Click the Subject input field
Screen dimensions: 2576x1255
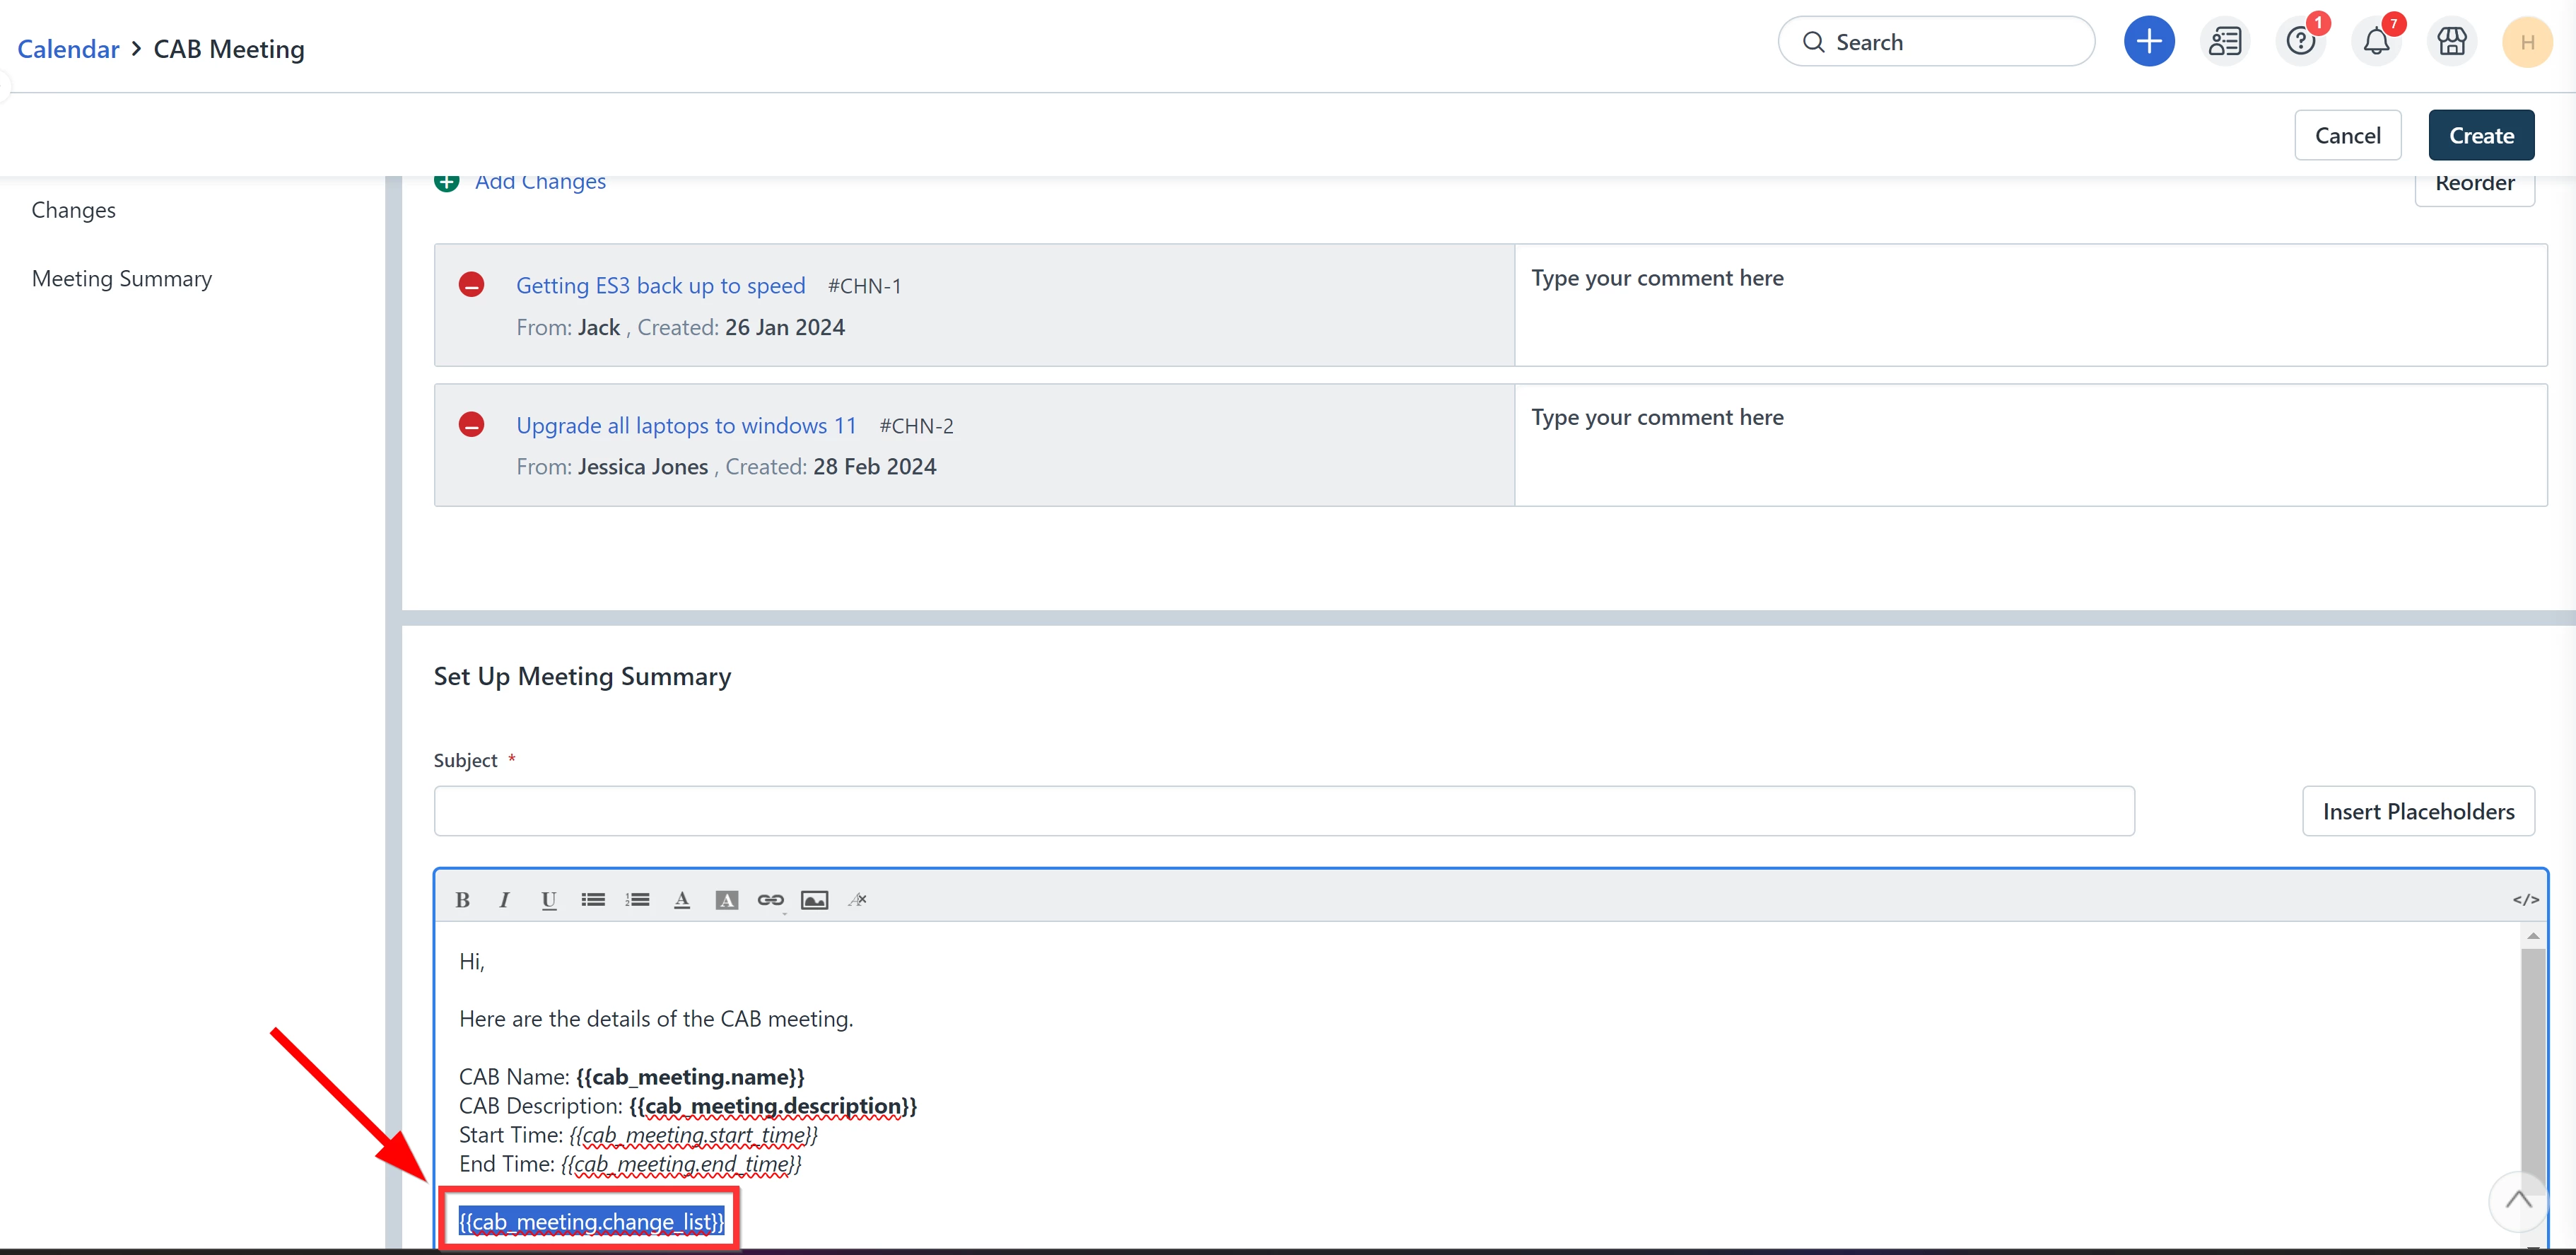1283,811
